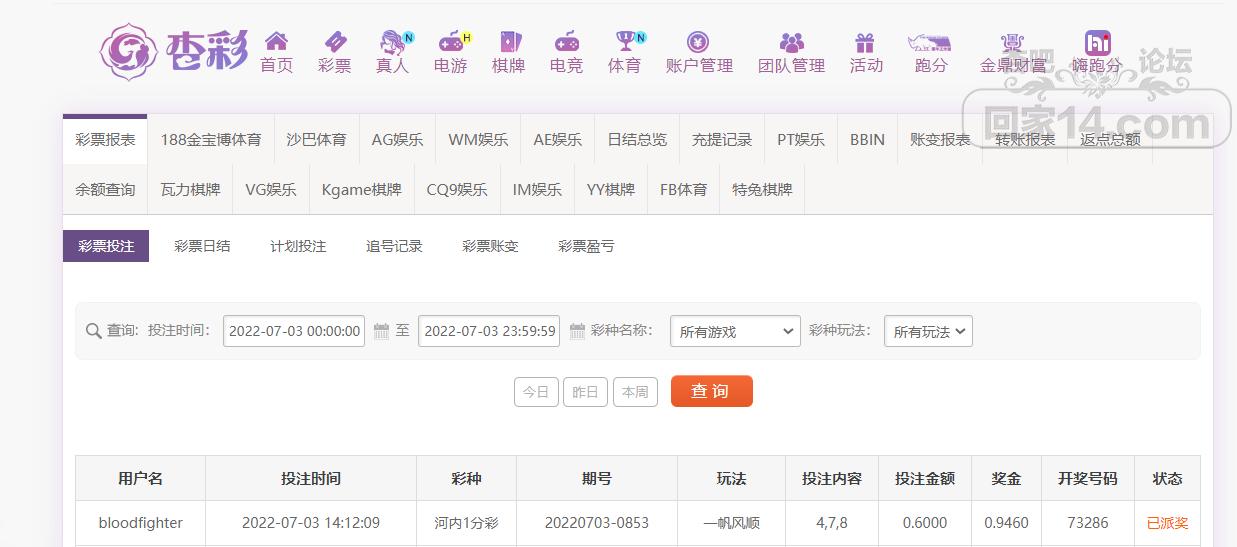Open the 首页 home icon

pyautogui.click(x=276, y=42)
